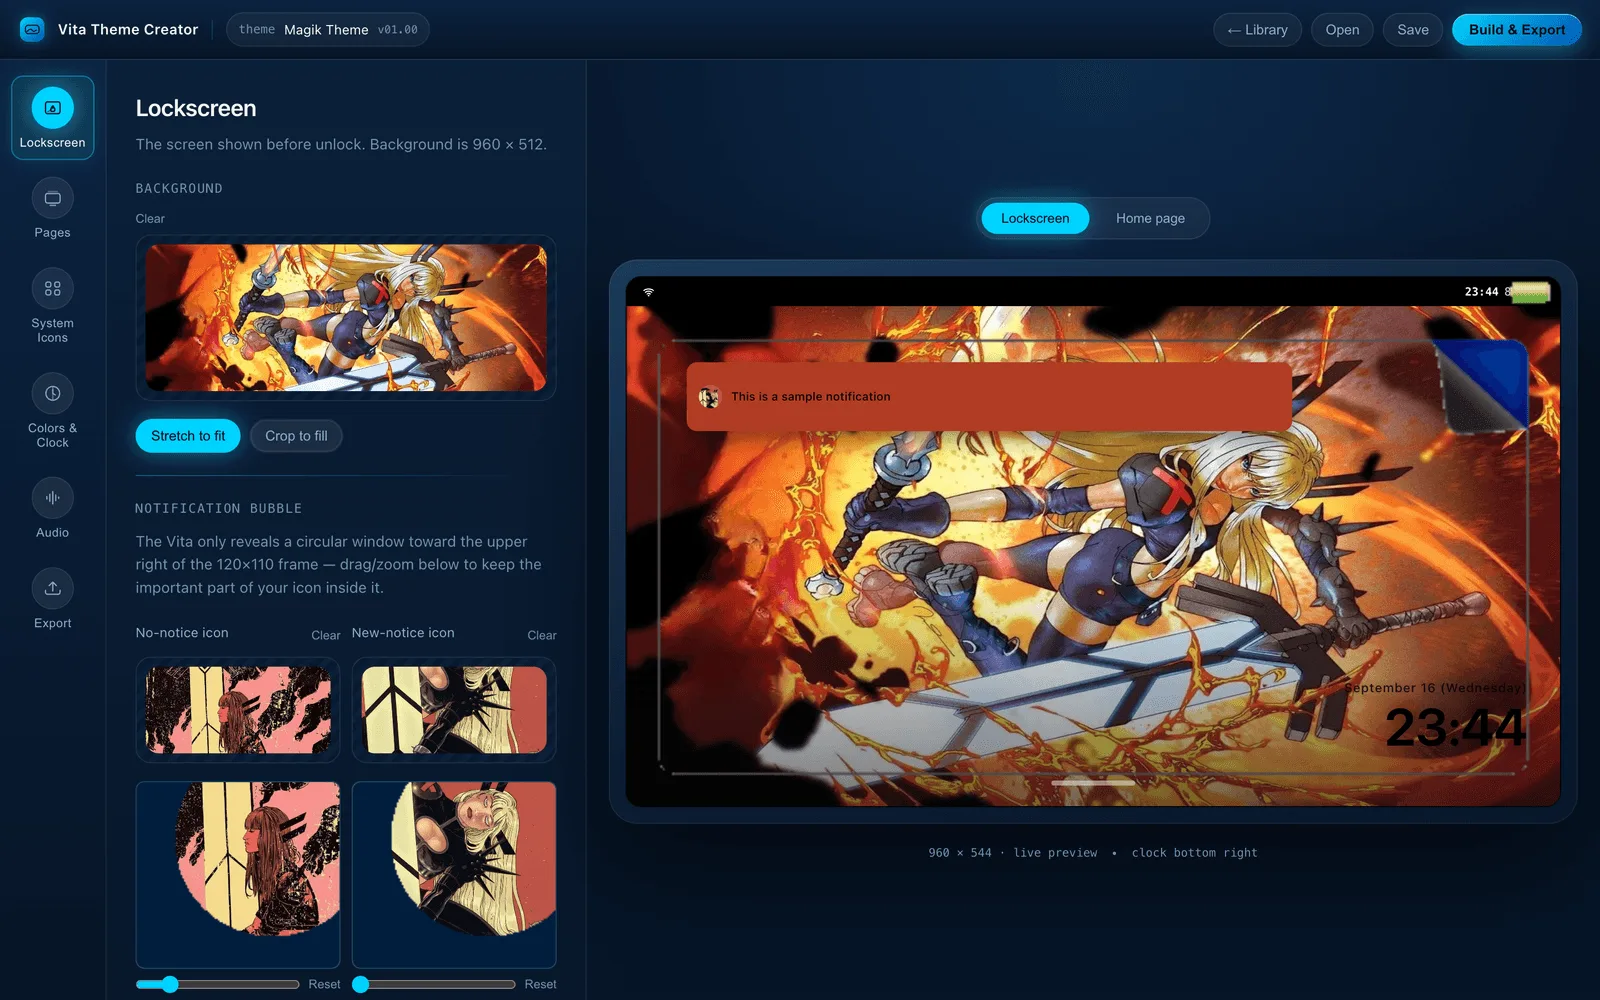Open the Audio section icon
This screenshot has width=1600, height=1000.
click(52, 498)
